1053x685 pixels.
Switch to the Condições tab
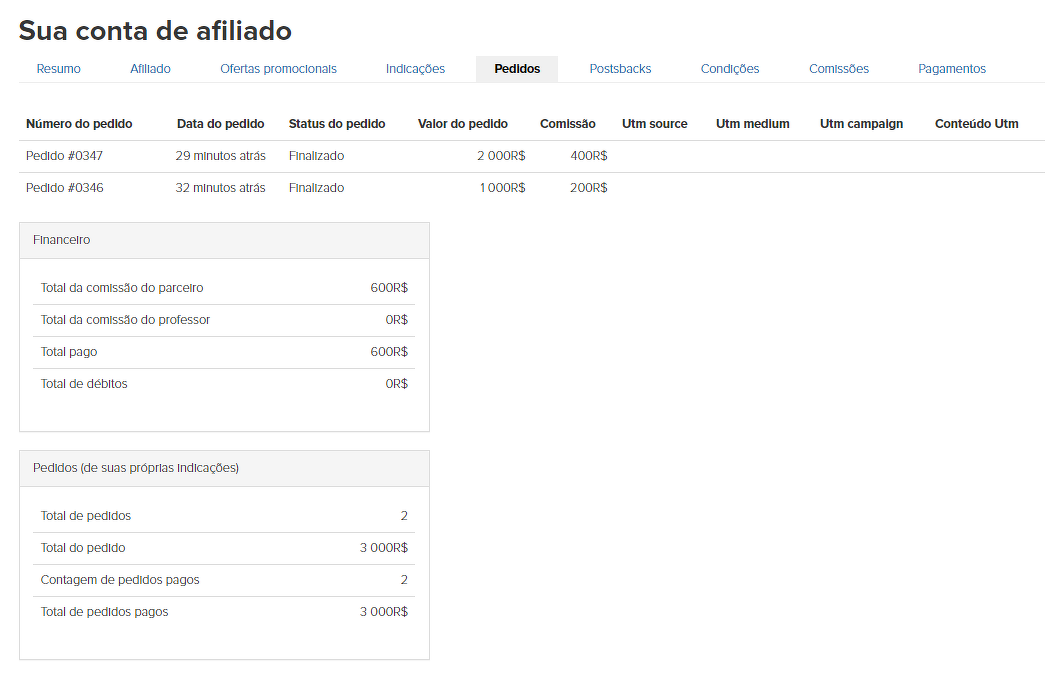click(730, 69)
